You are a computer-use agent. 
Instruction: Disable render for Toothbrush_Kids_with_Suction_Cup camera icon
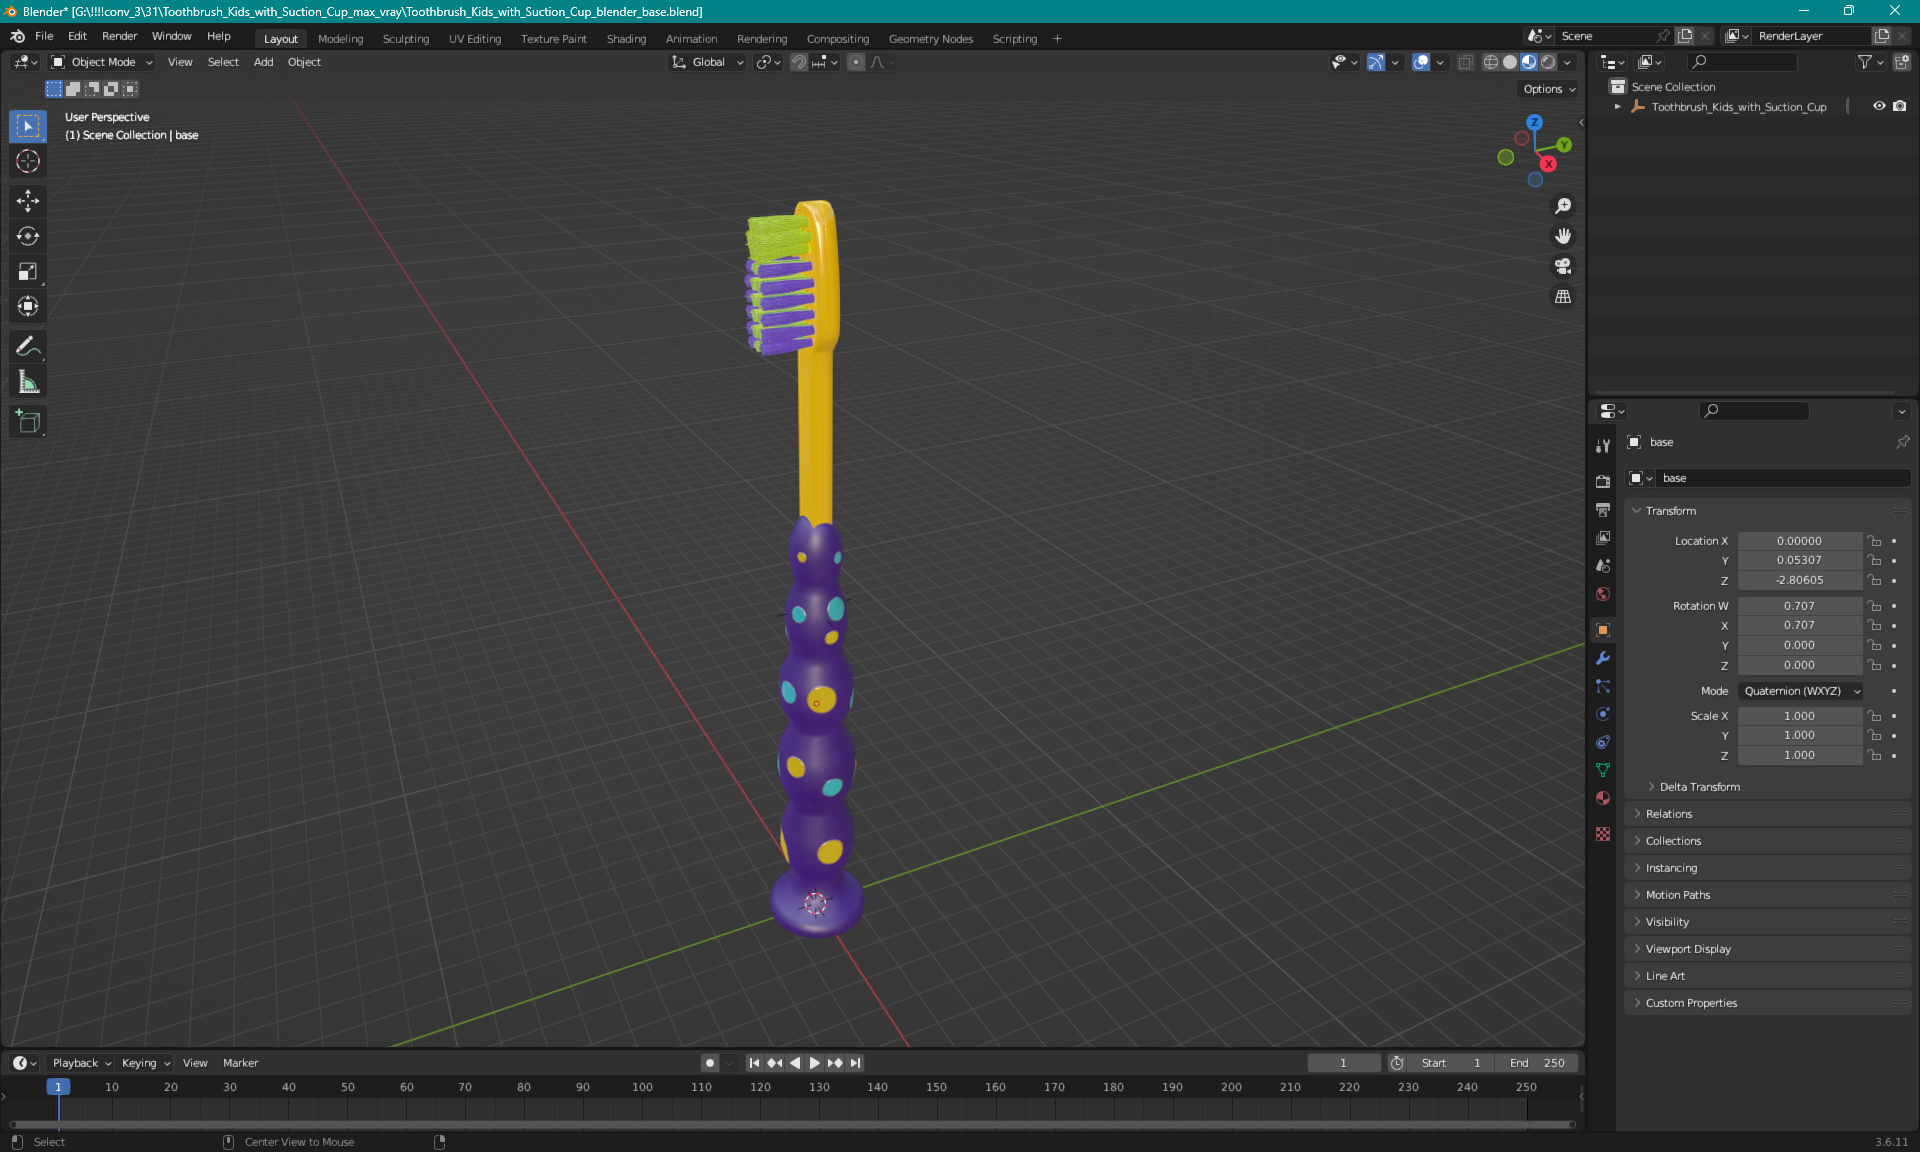click(1899, 106)
